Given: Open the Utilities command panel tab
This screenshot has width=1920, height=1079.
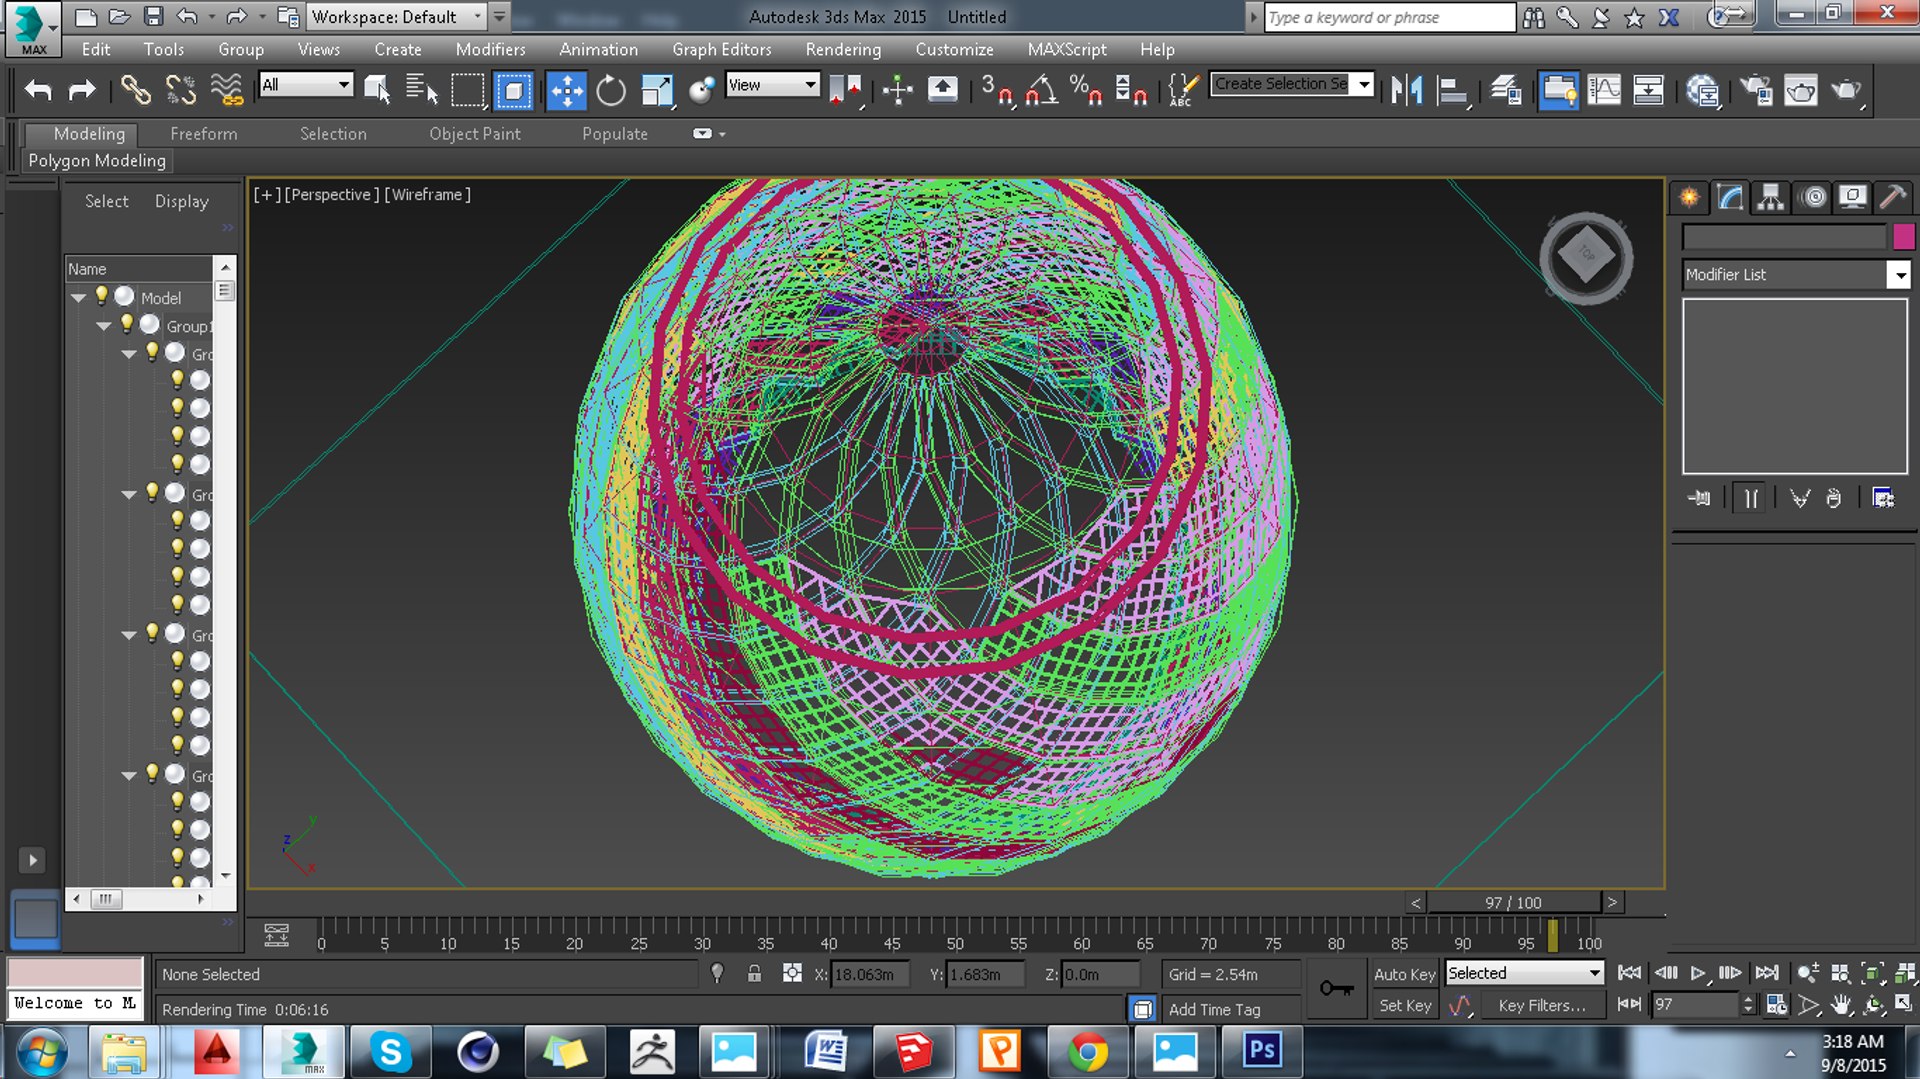Looking at the screenshot, I should pos(1892,197).
